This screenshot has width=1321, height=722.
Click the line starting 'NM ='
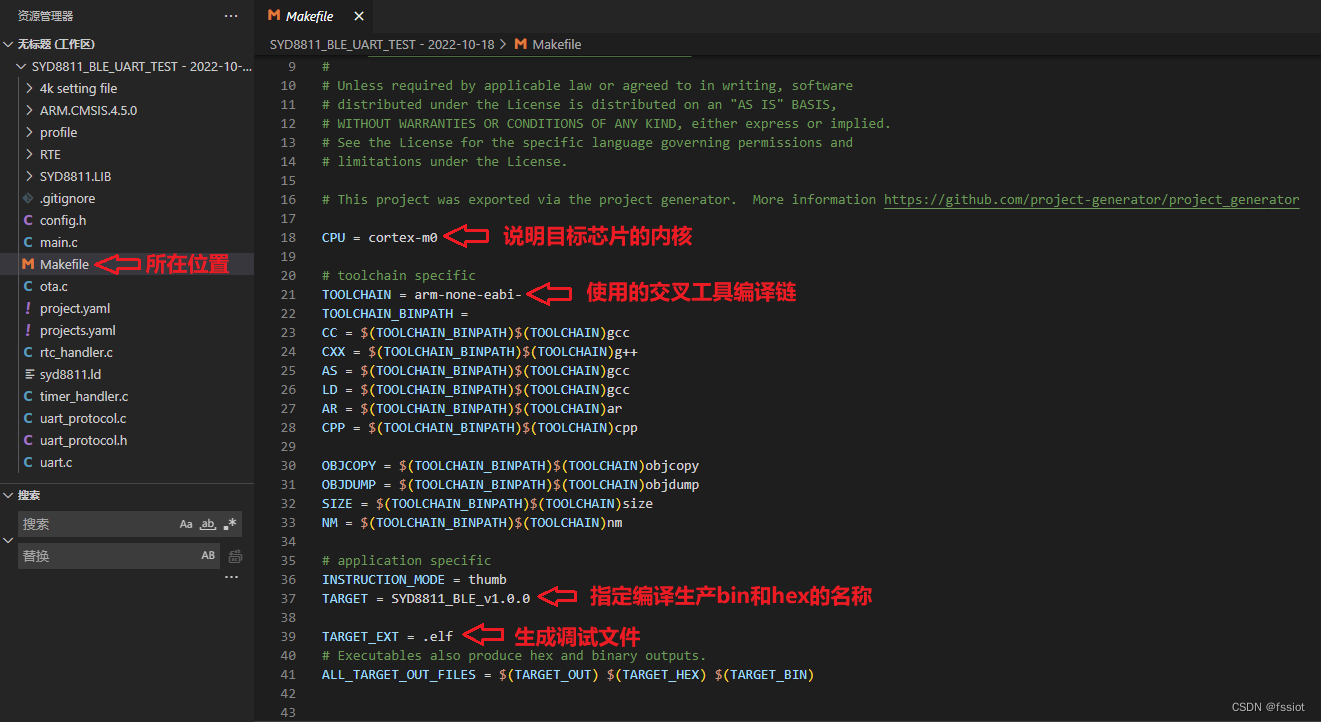pos(472,522)
